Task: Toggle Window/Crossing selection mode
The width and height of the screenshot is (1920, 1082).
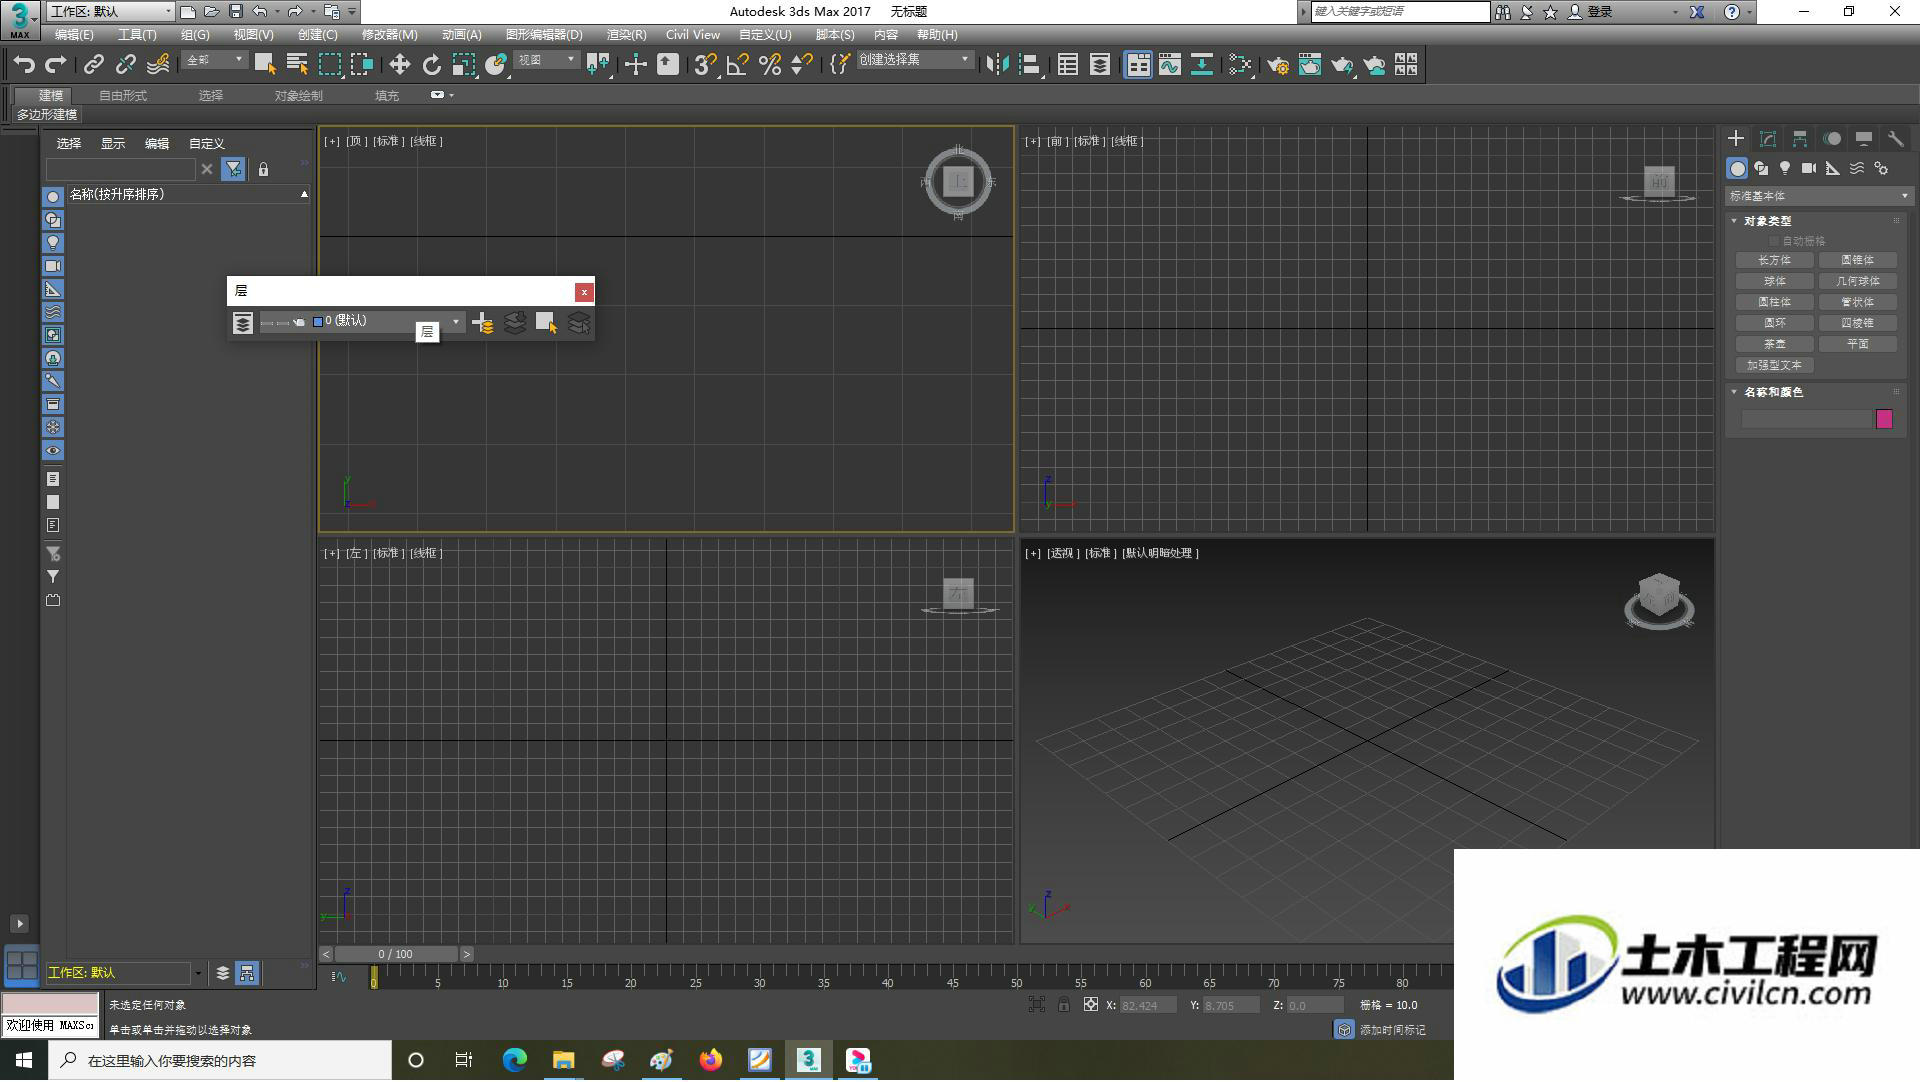Action: [362, 65]
